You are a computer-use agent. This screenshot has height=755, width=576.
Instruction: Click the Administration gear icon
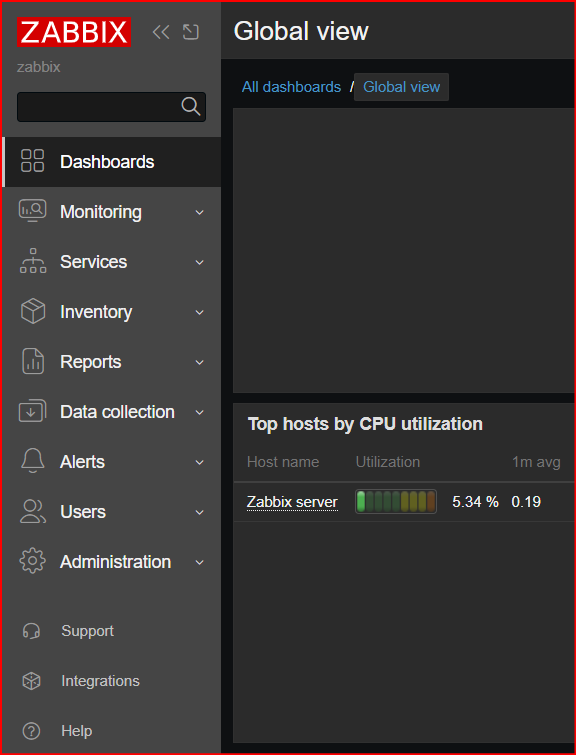32,561
